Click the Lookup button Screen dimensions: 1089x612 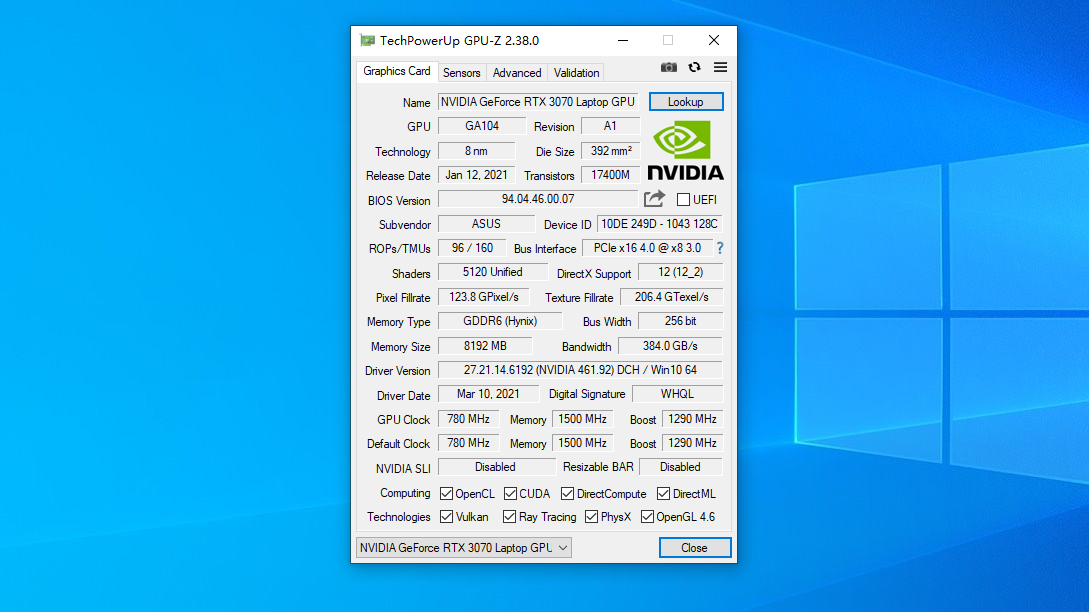coord(686,102)
